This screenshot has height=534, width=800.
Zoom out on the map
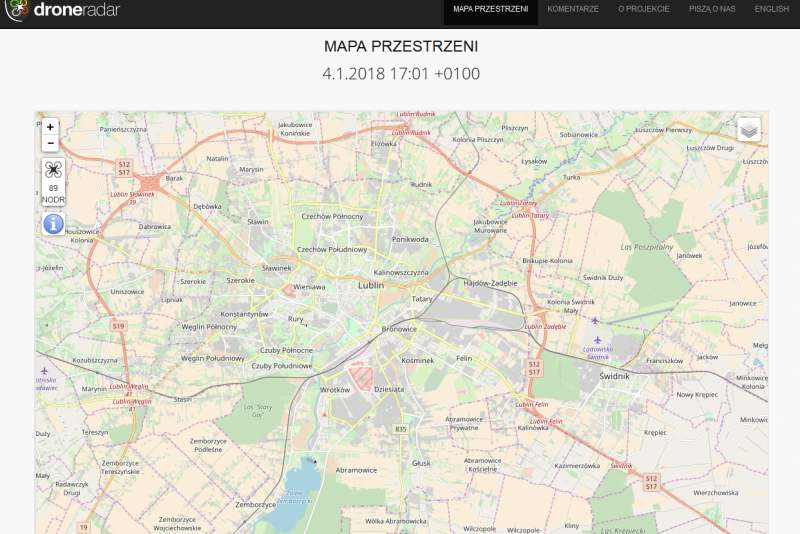(x=50, y=144)
